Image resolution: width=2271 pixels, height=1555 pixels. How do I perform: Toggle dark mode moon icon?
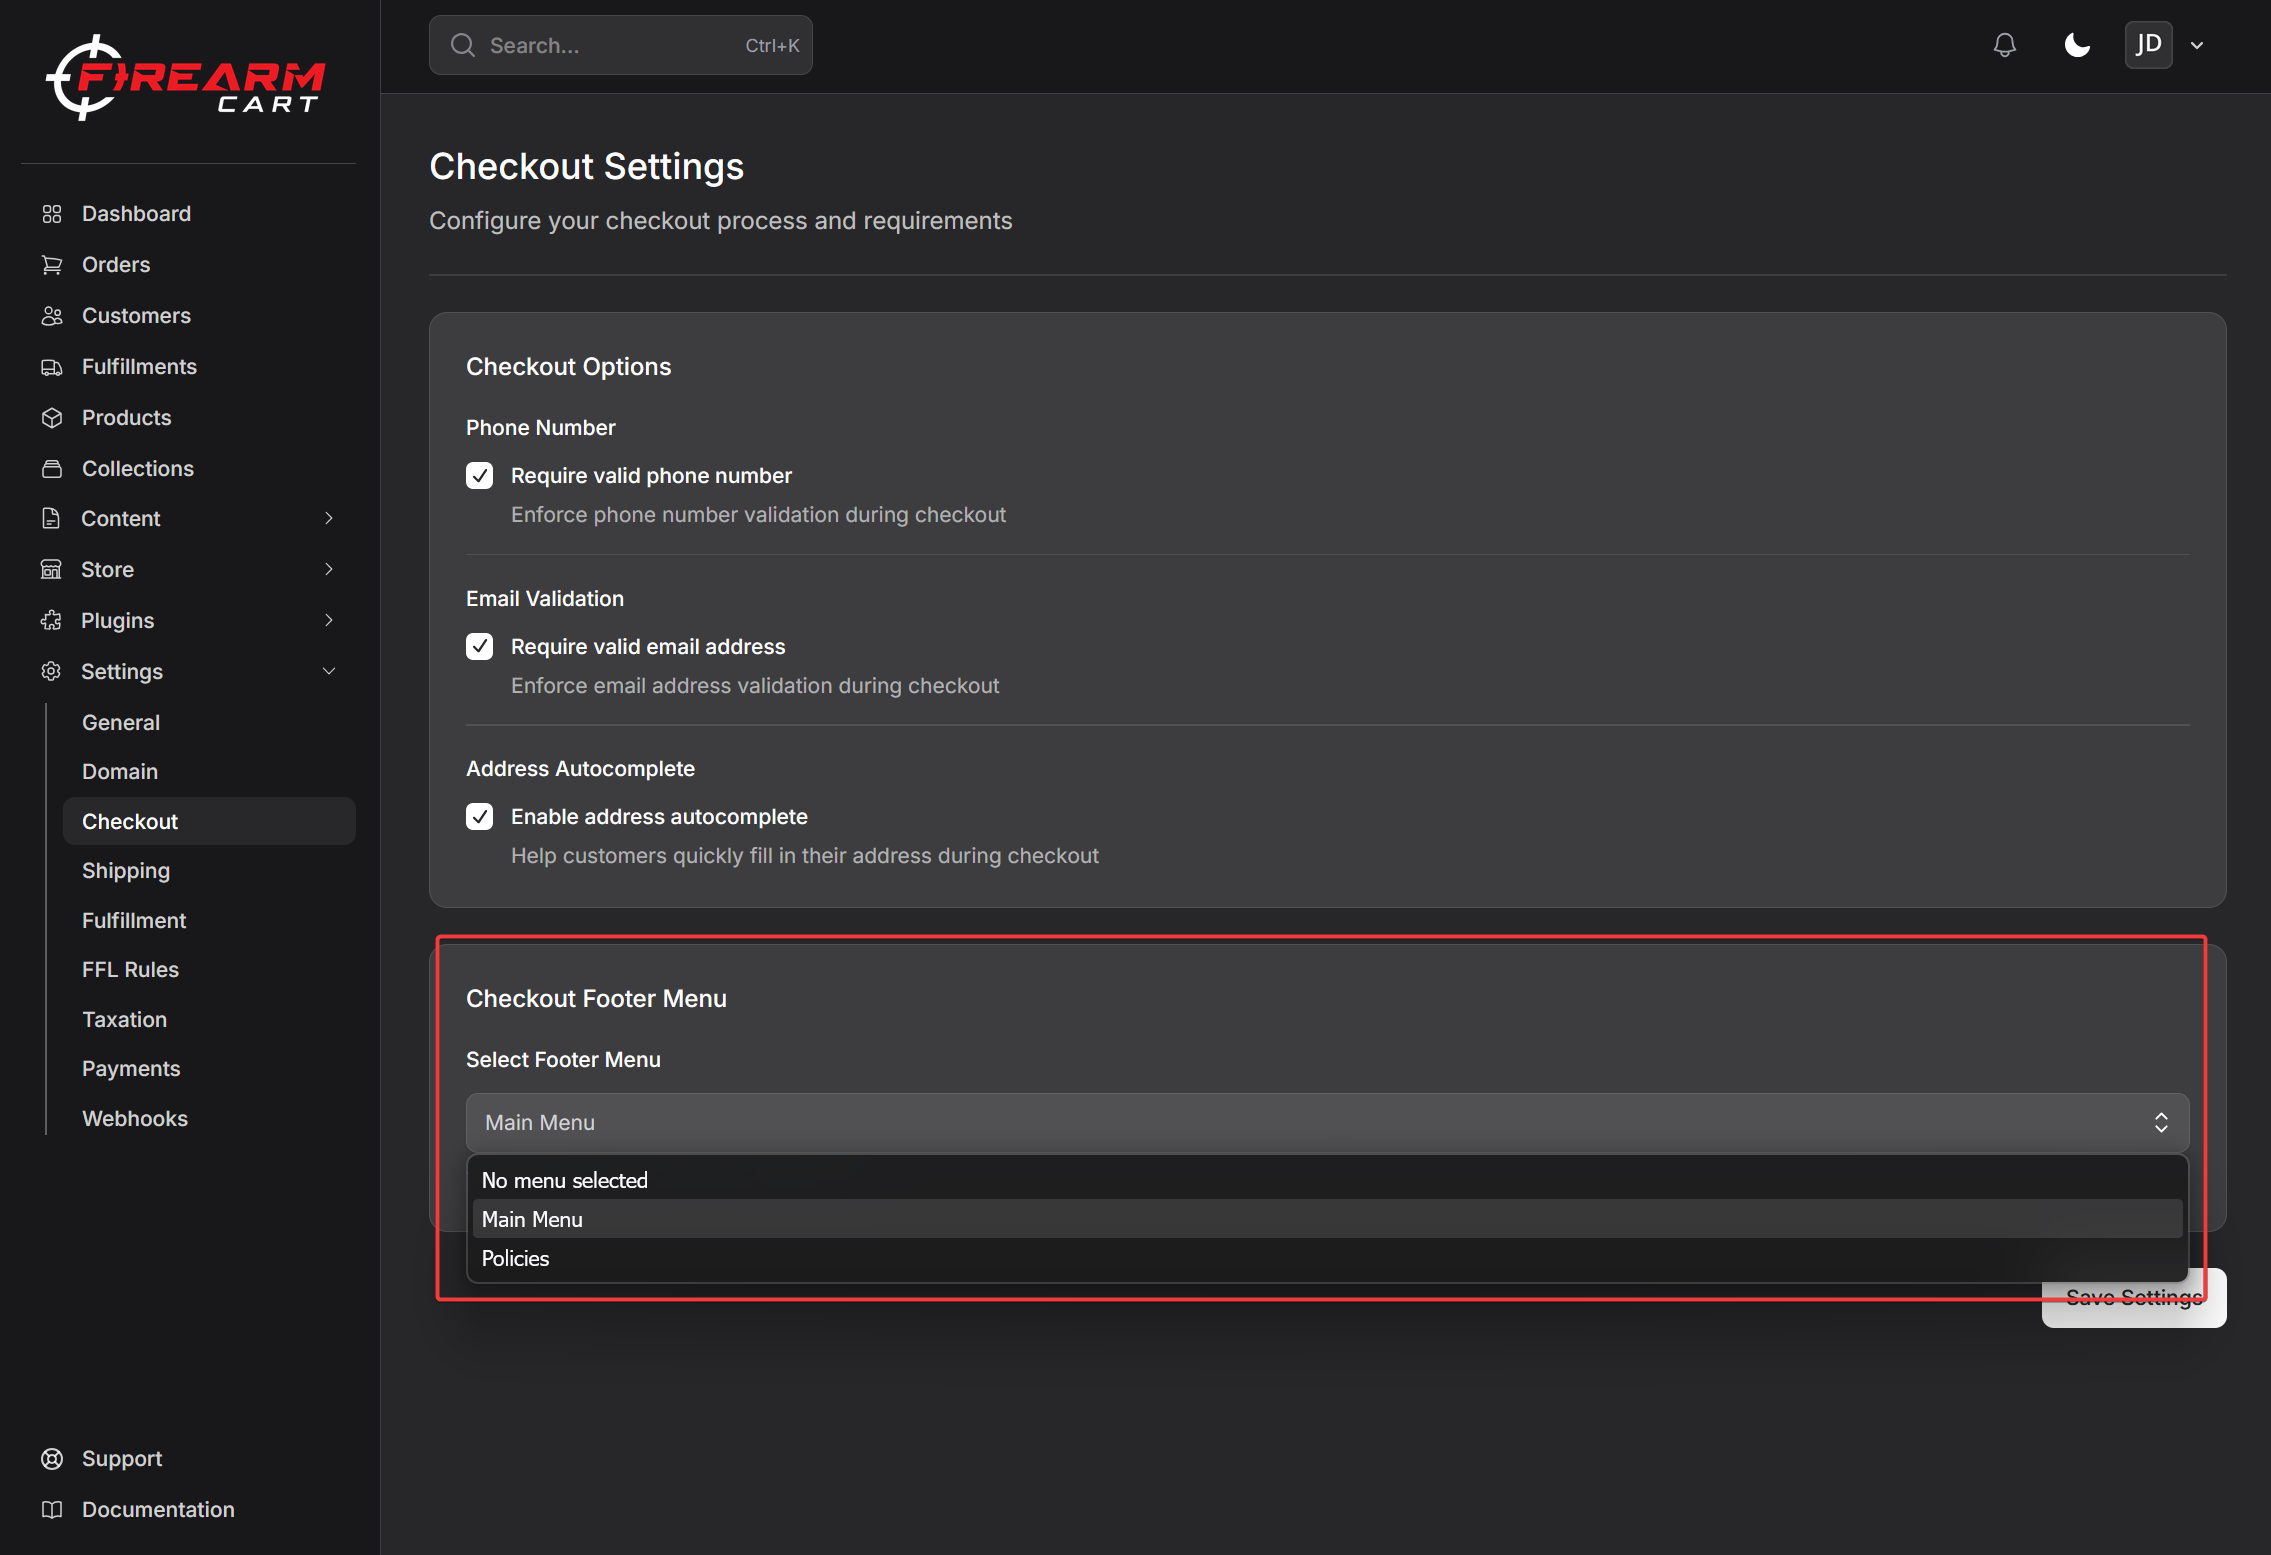point(2078,45)
